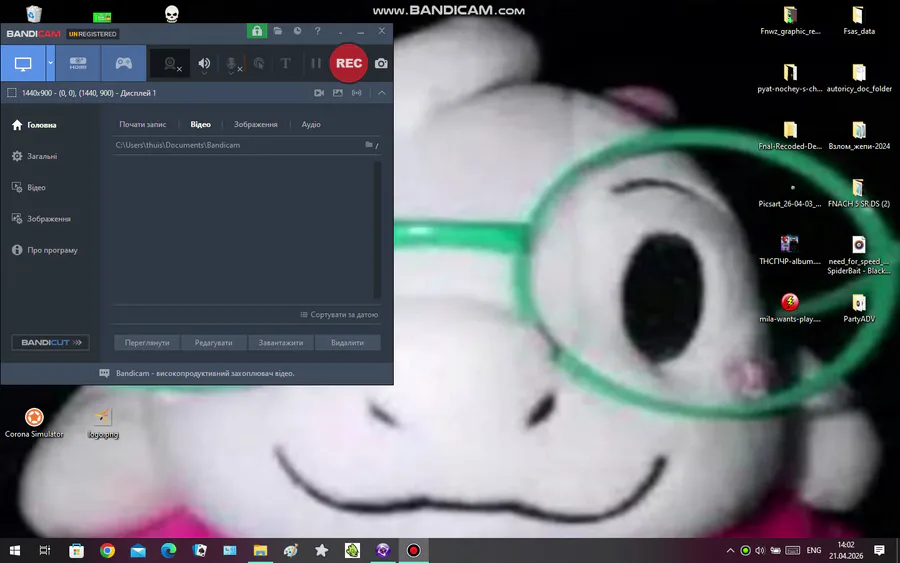
Task: Click the speech bubble icon in Bandicam footer
Action: [104, 373]
